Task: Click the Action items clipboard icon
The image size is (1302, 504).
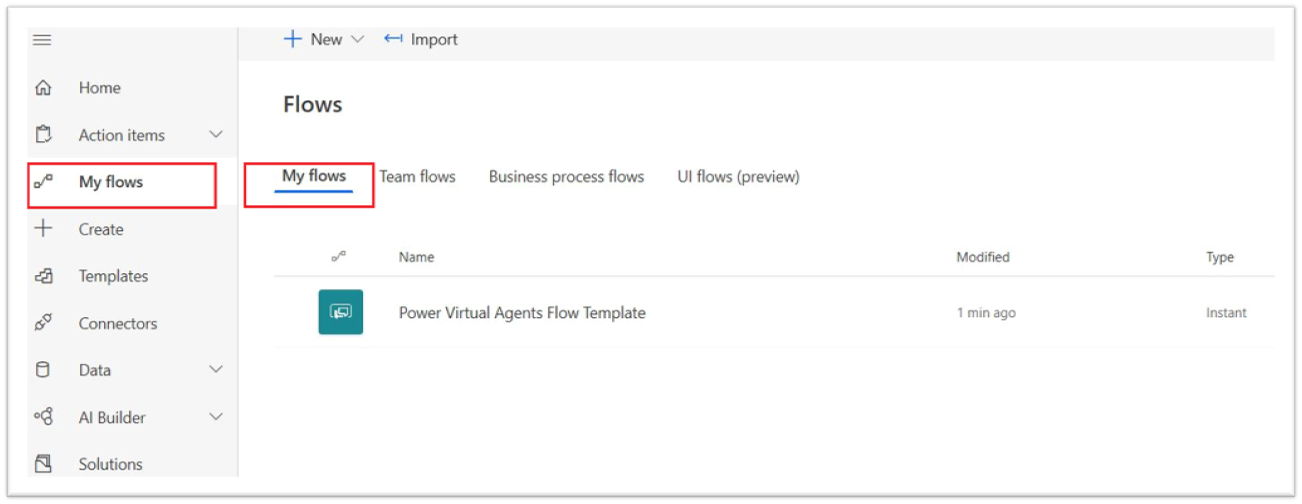Action: [x=43, y=135]
